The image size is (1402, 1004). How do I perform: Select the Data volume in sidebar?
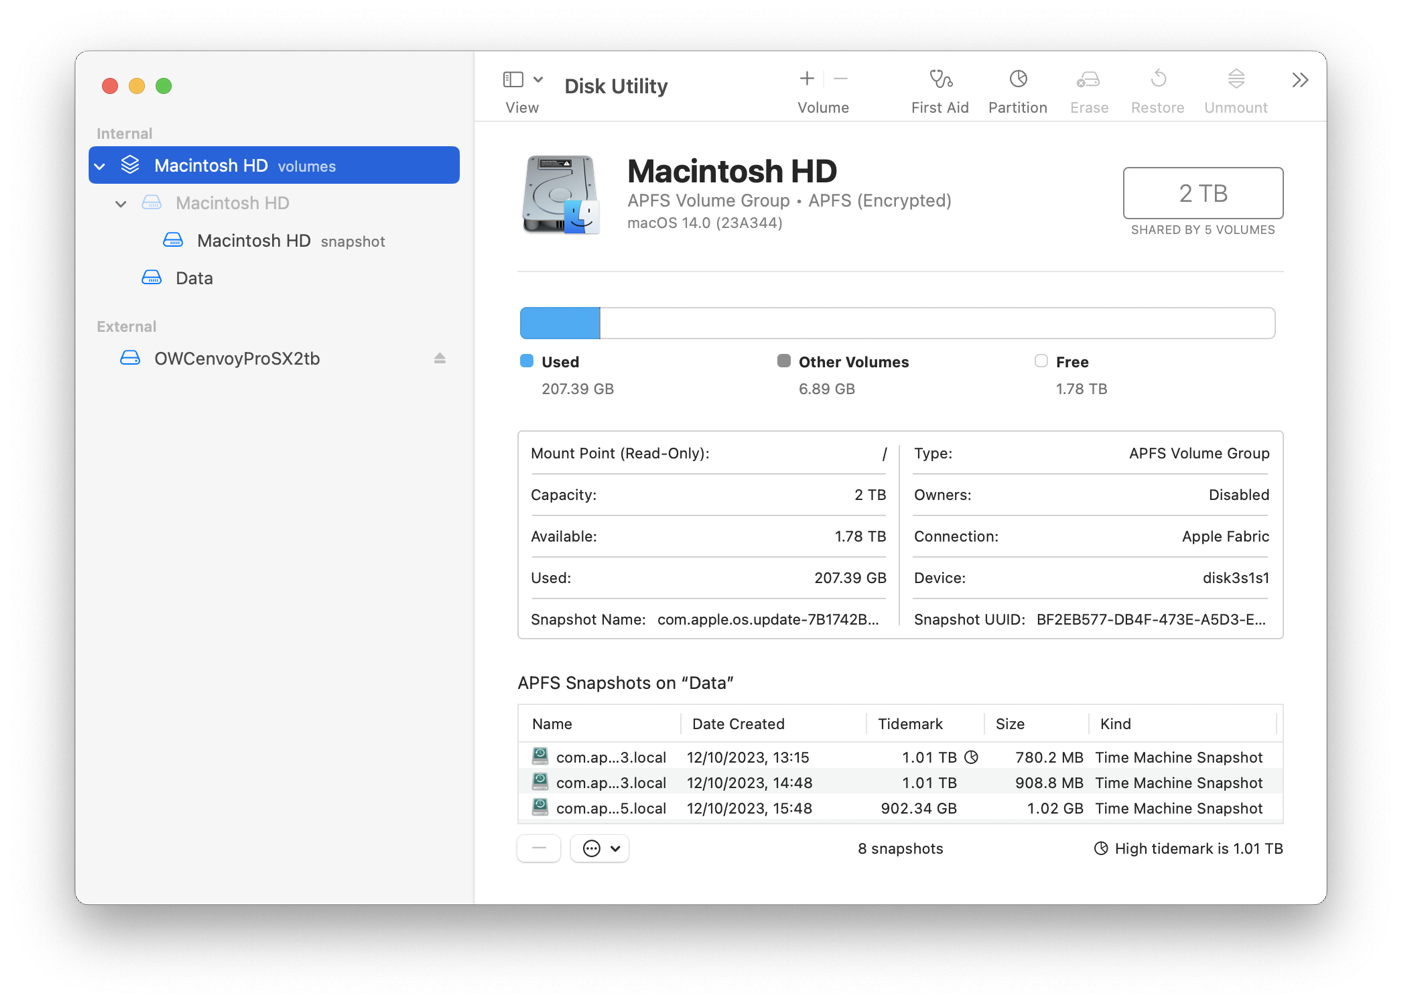(194, 278)
